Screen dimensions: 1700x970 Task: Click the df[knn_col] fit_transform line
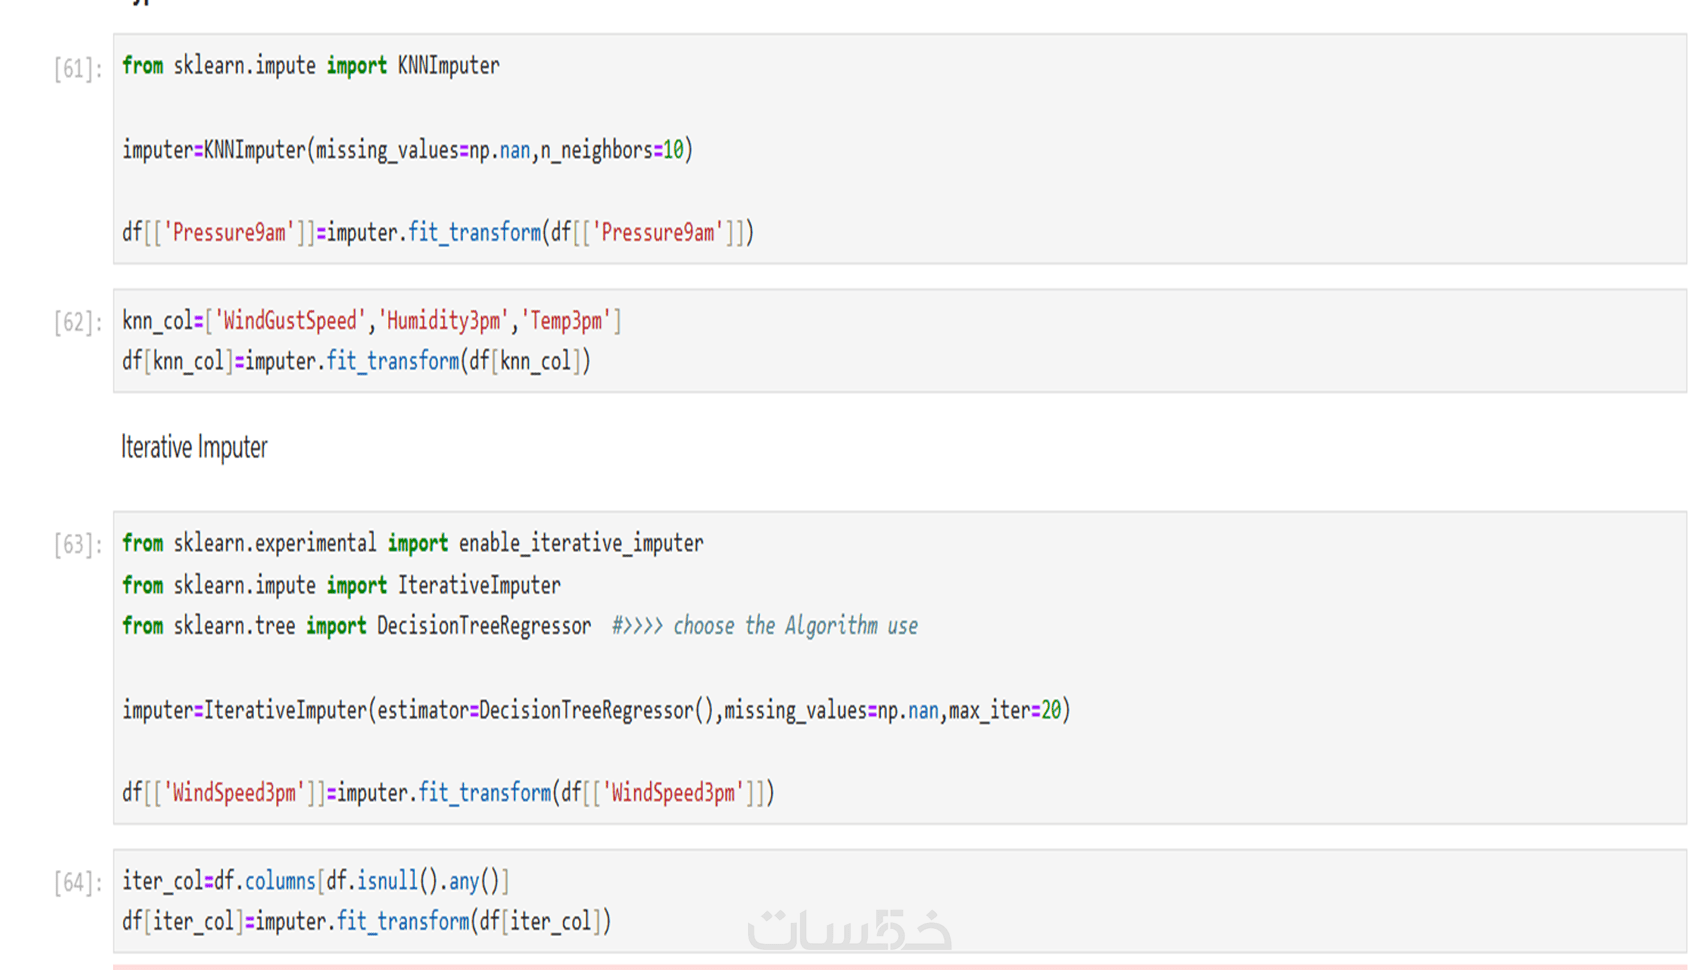click(356, 361)
